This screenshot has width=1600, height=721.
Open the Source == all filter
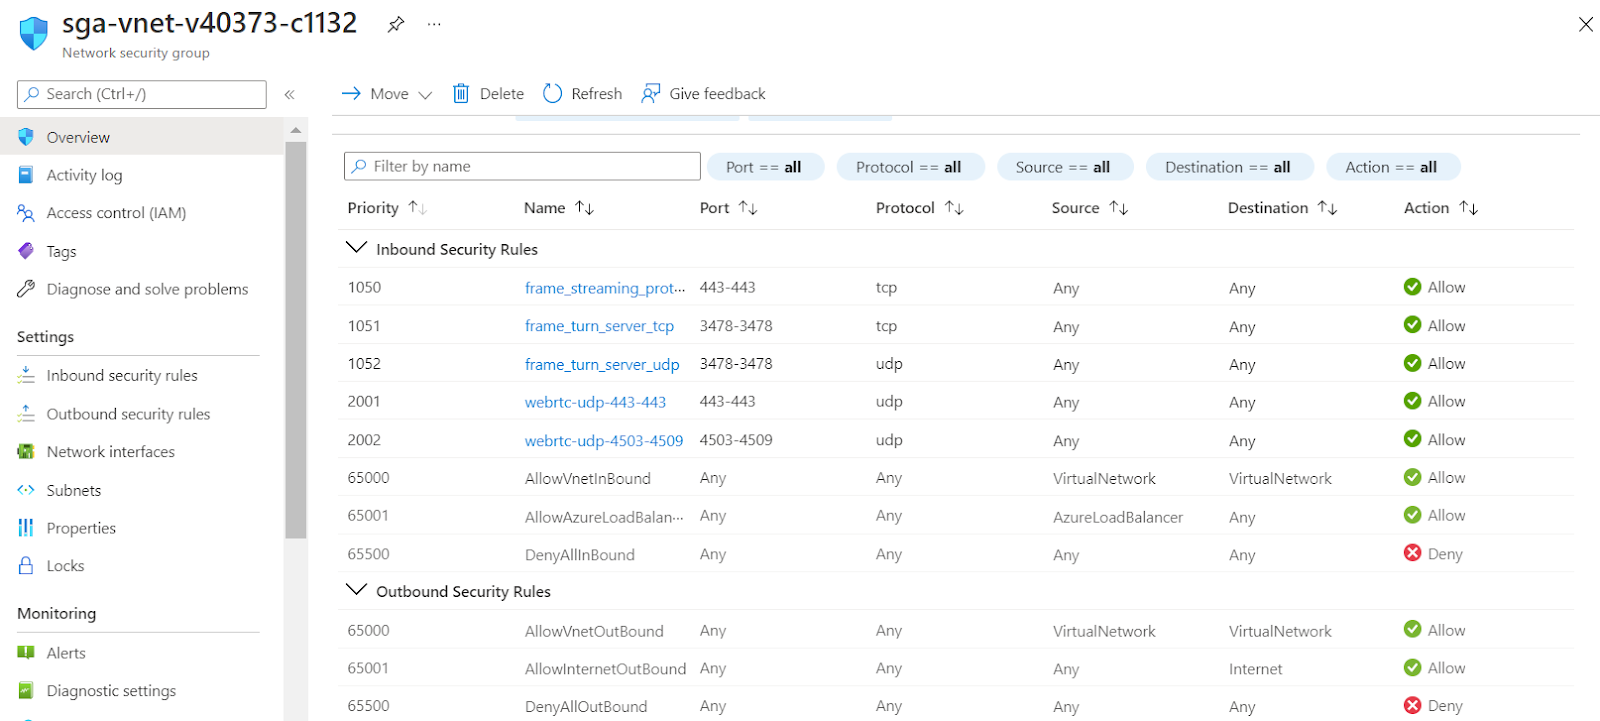tap(1063, 167)
